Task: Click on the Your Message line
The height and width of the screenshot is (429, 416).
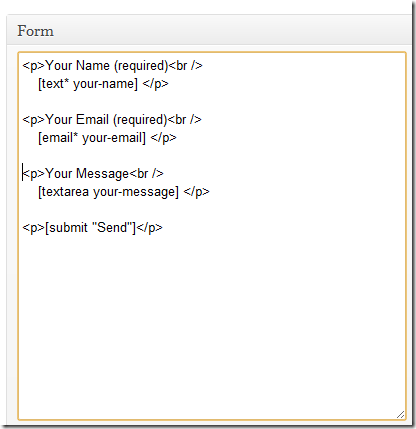Action: point(93,173)
